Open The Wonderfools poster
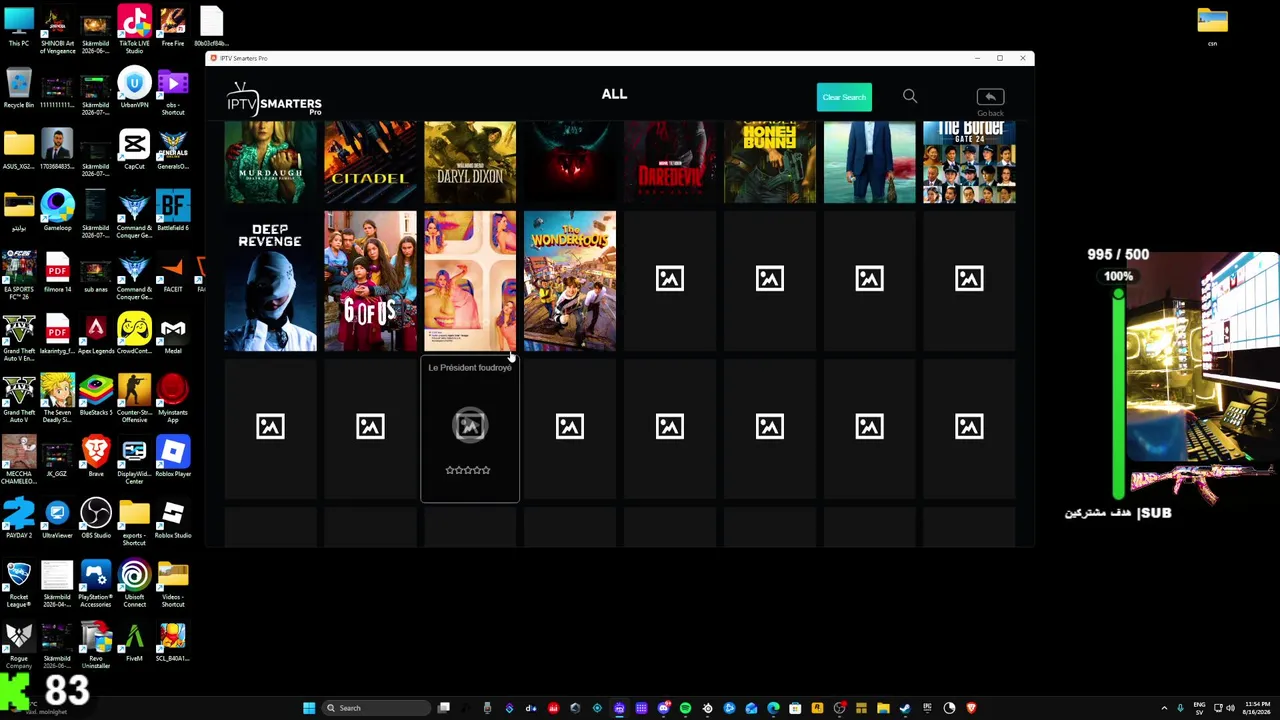The height and width of the screenshot is (720, 1280). [x=570, y=281]
